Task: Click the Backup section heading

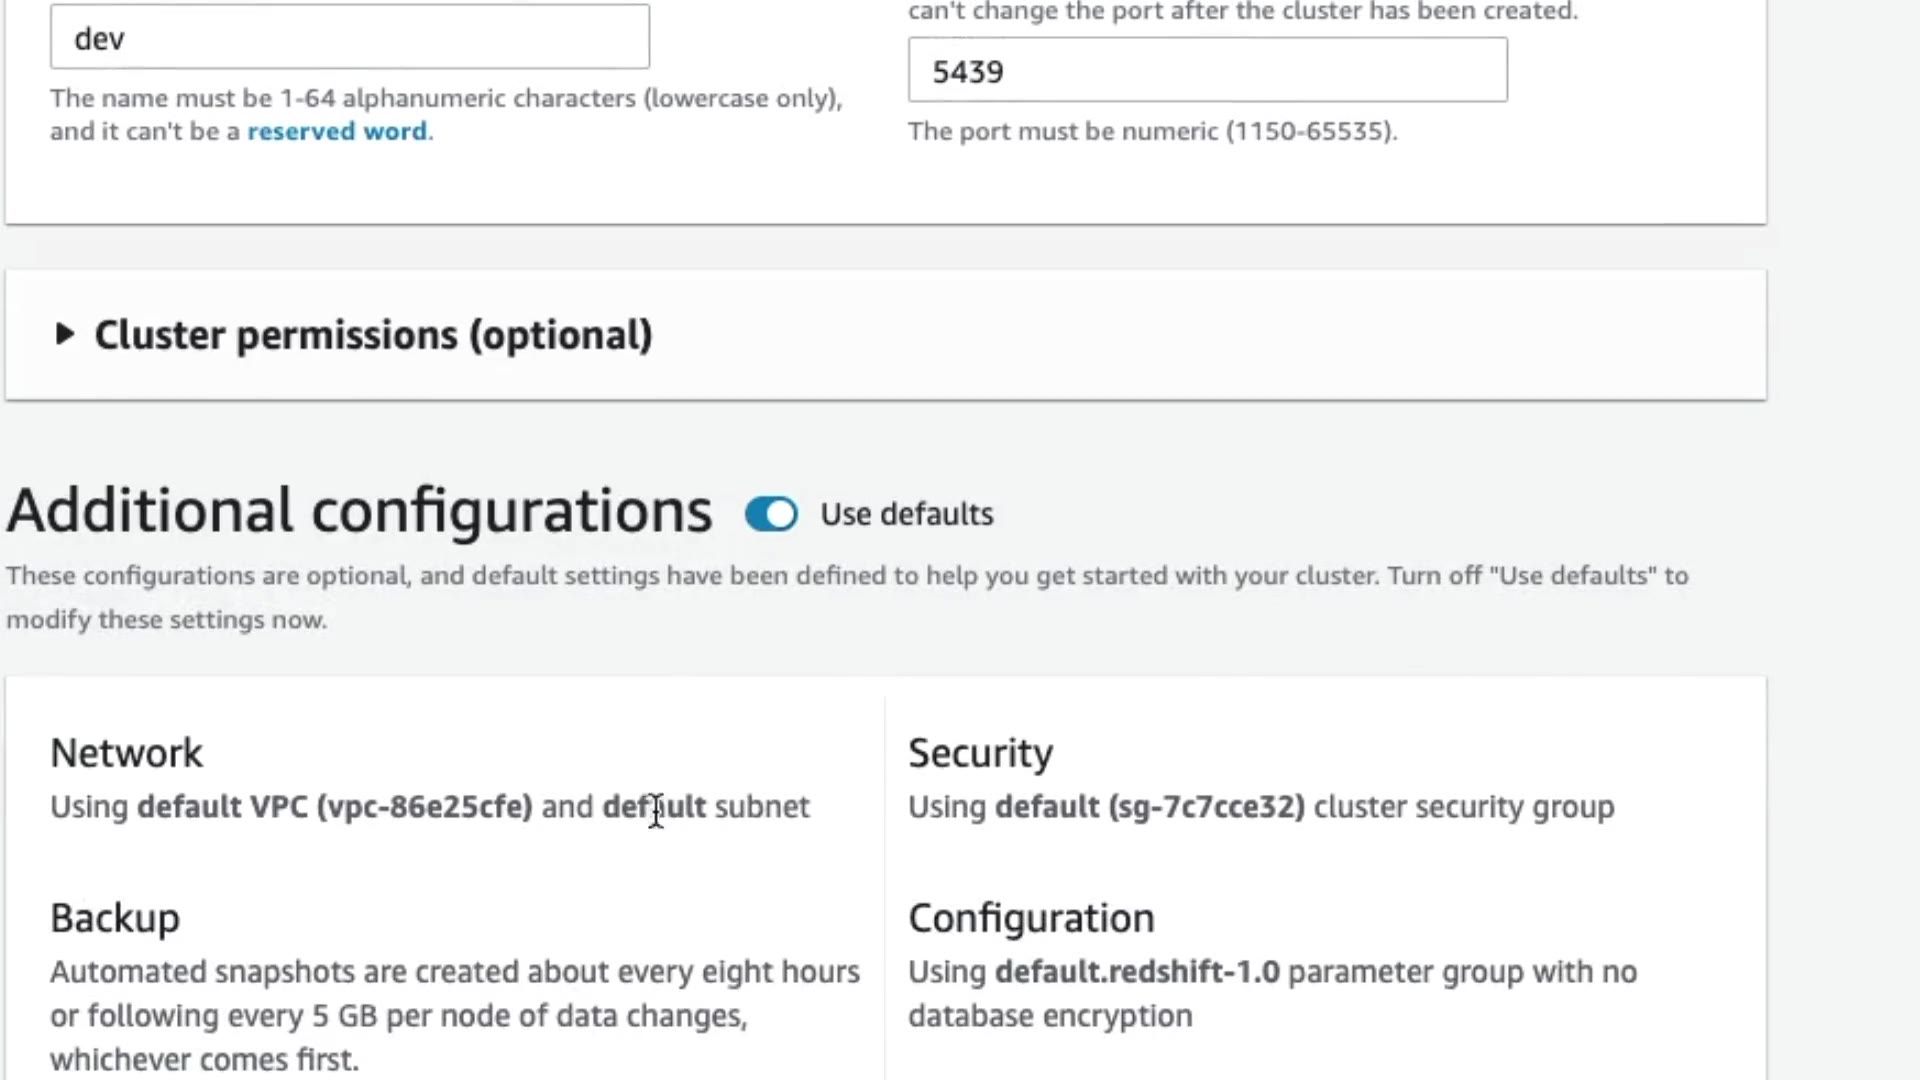Action: (x=115, y=918)
